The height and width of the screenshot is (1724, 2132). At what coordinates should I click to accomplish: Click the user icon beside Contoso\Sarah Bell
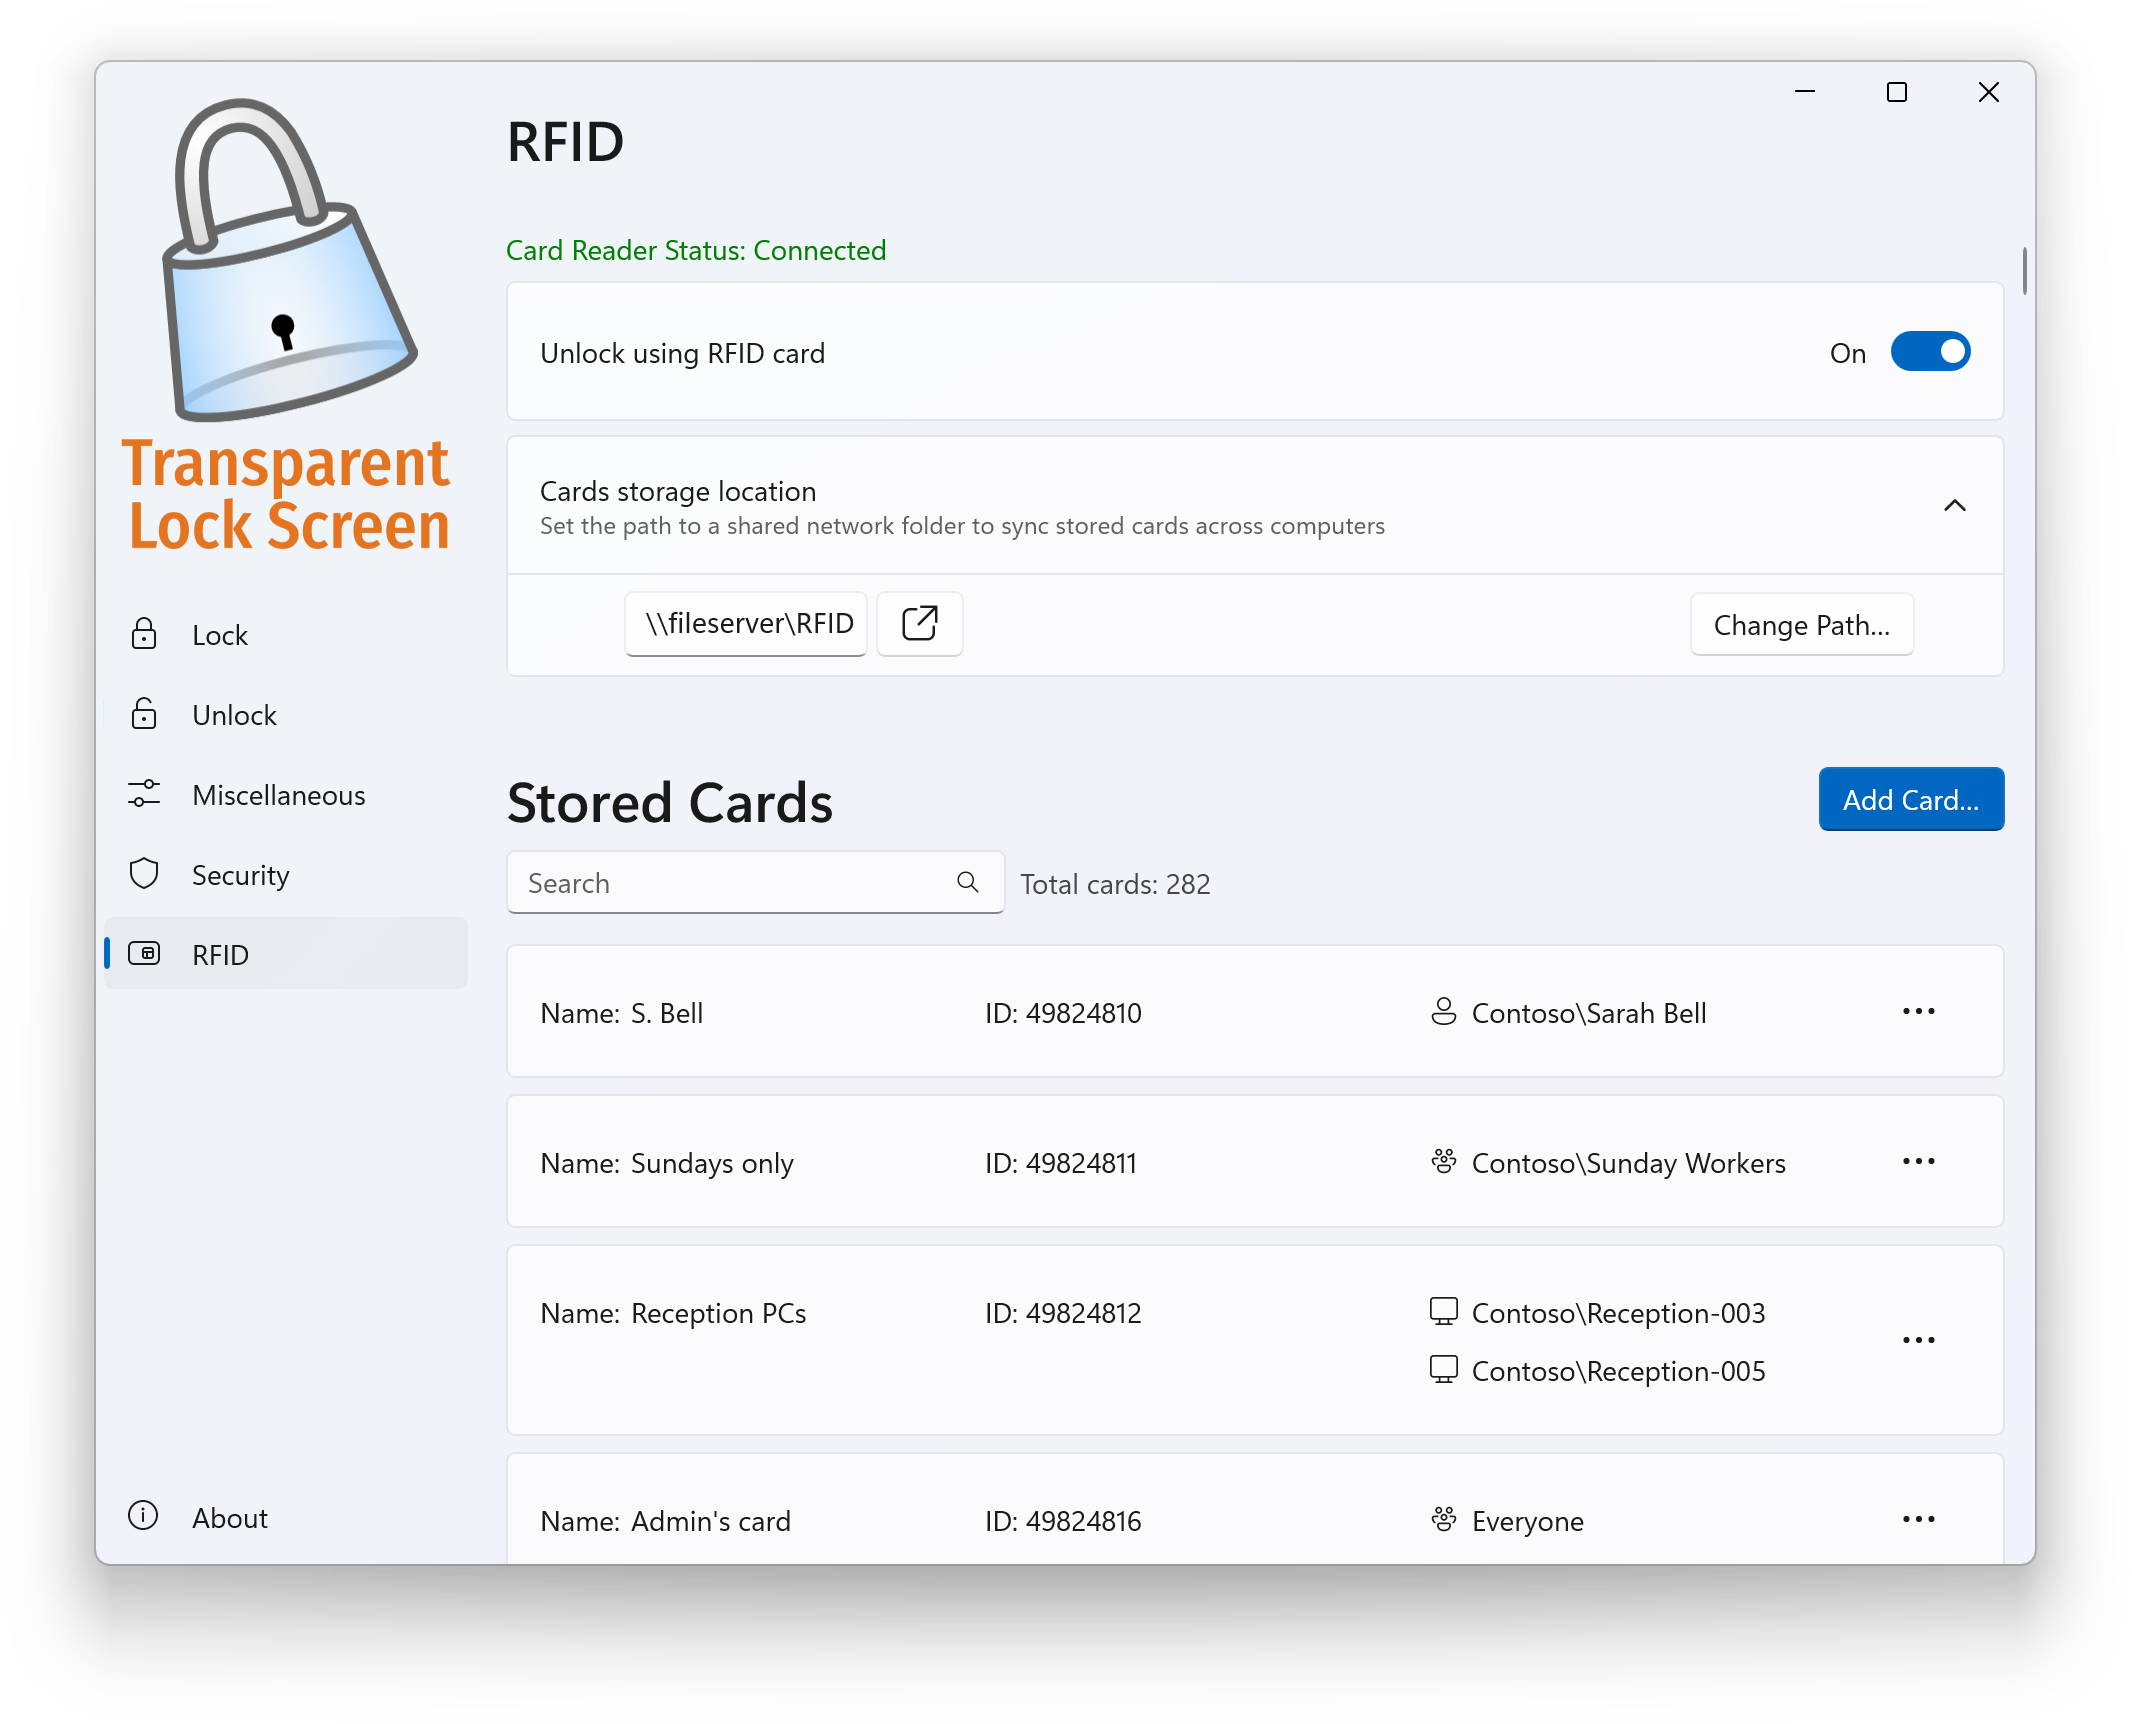pos(1443,1012)
